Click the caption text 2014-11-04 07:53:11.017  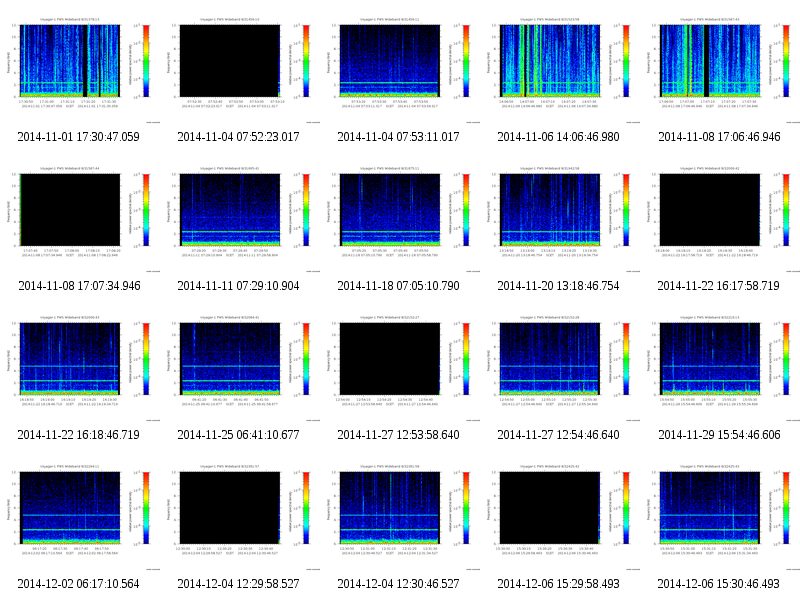tap(398, 137)
